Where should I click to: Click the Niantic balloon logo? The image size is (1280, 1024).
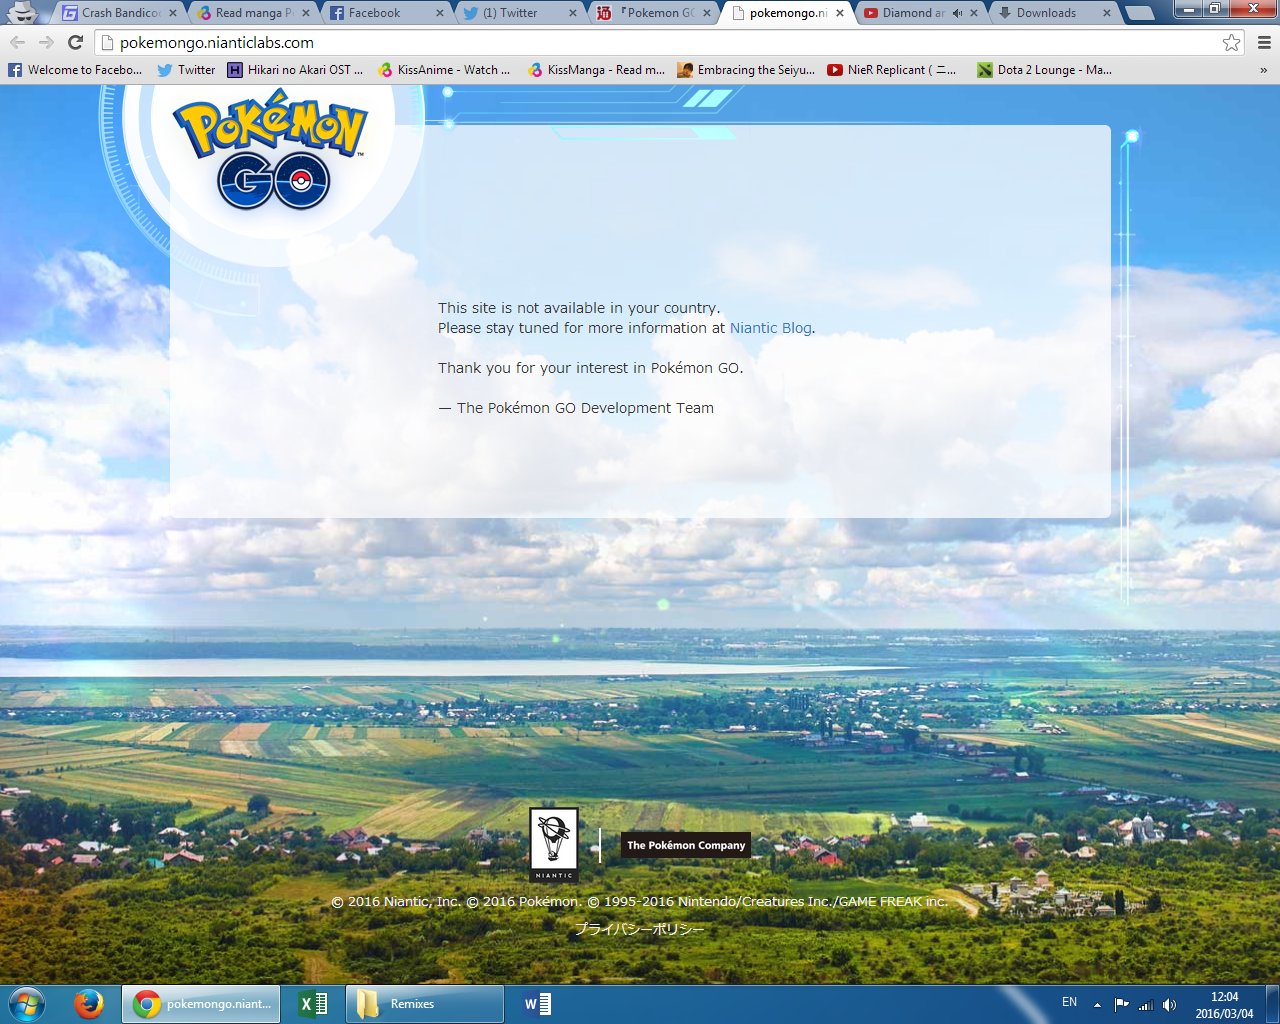(554, 845)
